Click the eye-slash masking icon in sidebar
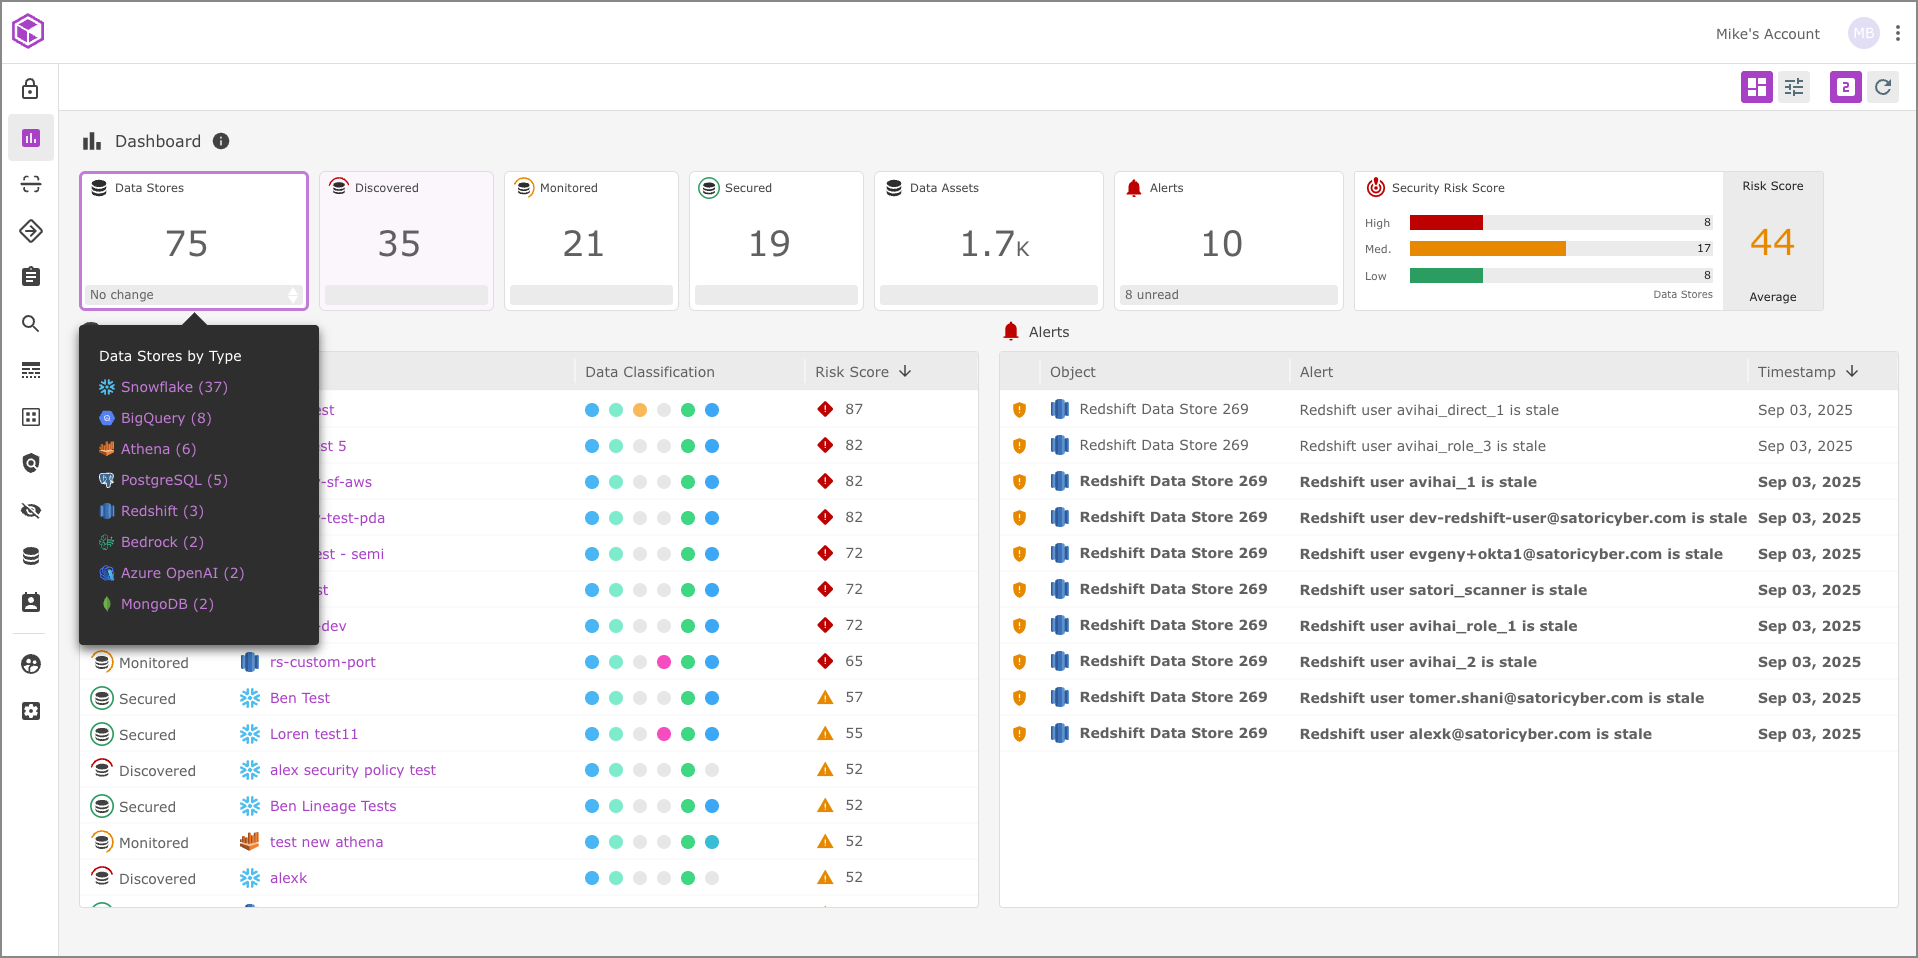1918x958 pixels. tap(31, 511)
